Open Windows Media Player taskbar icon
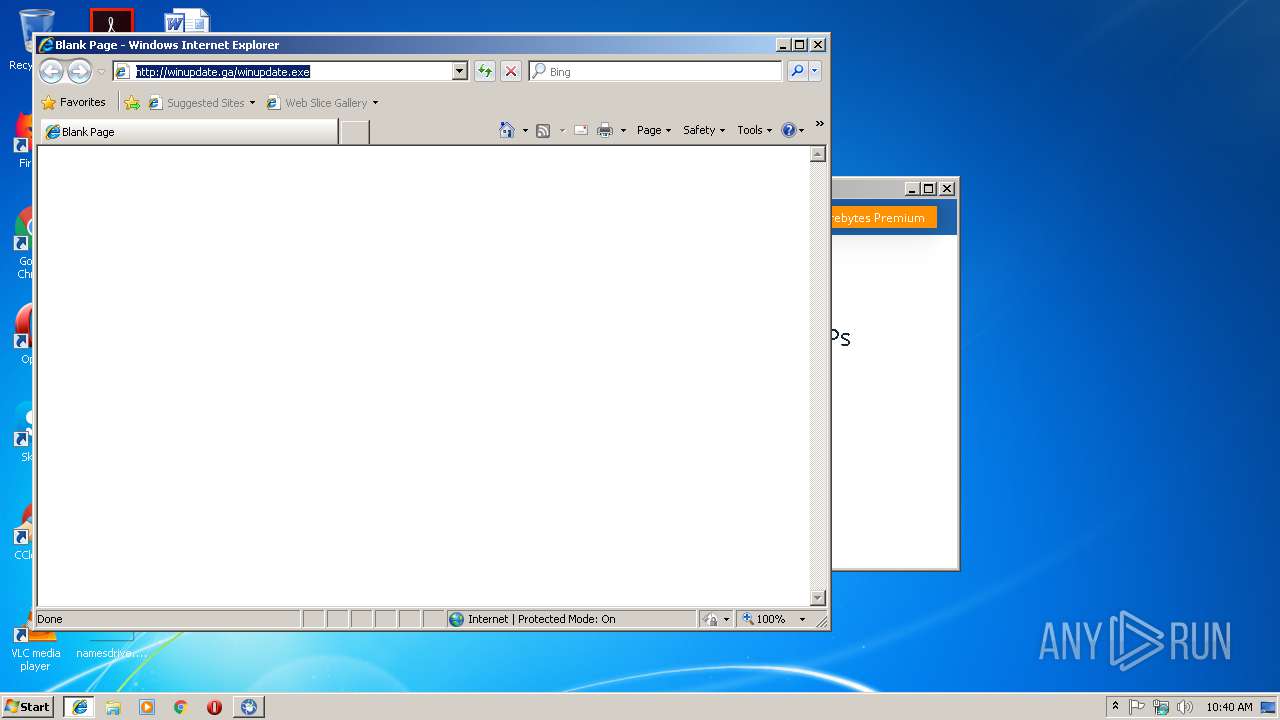The image size is (1280, 720). pos(147,707)
